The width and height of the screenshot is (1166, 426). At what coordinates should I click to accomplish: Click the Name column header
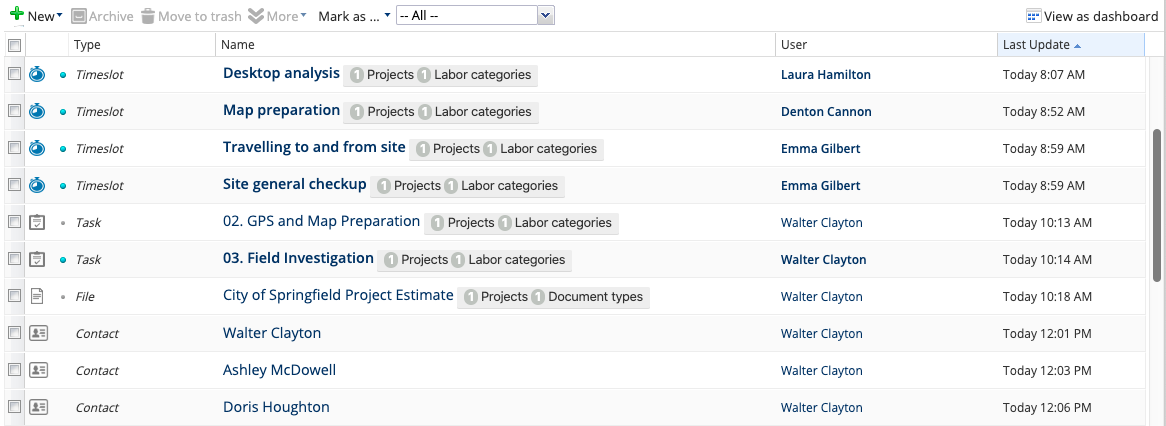tap(495, 45)
